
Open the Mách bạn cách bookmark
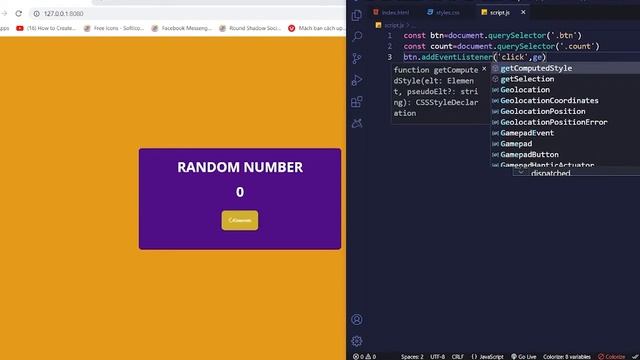316,28
